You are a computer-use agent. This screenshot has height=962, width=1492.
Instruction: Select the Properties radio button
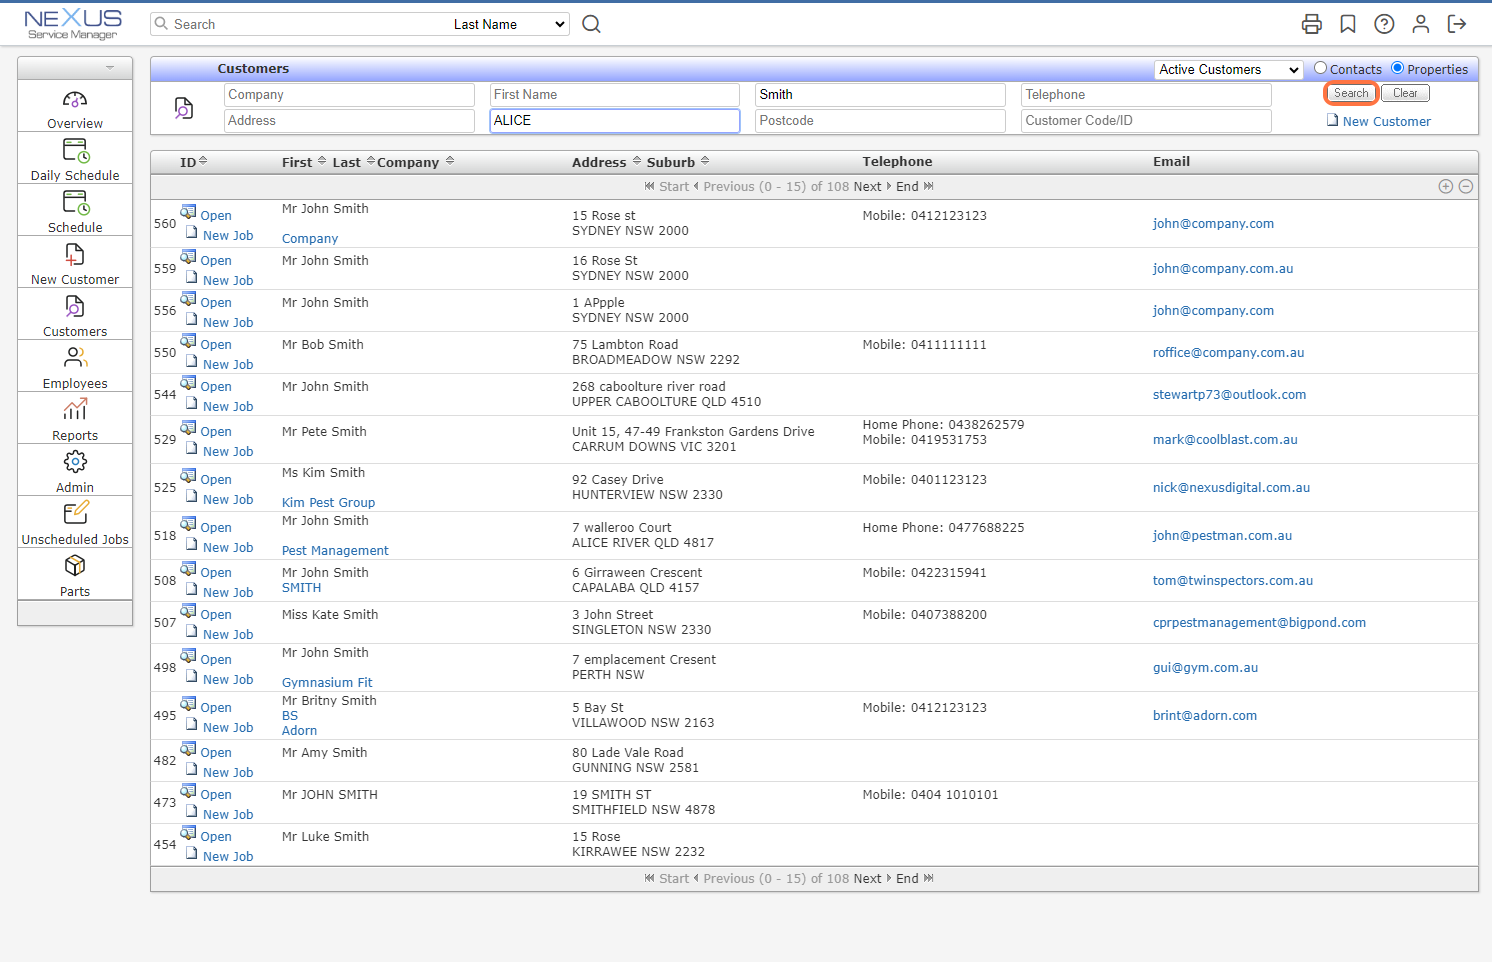click(x=1398, y=69)
